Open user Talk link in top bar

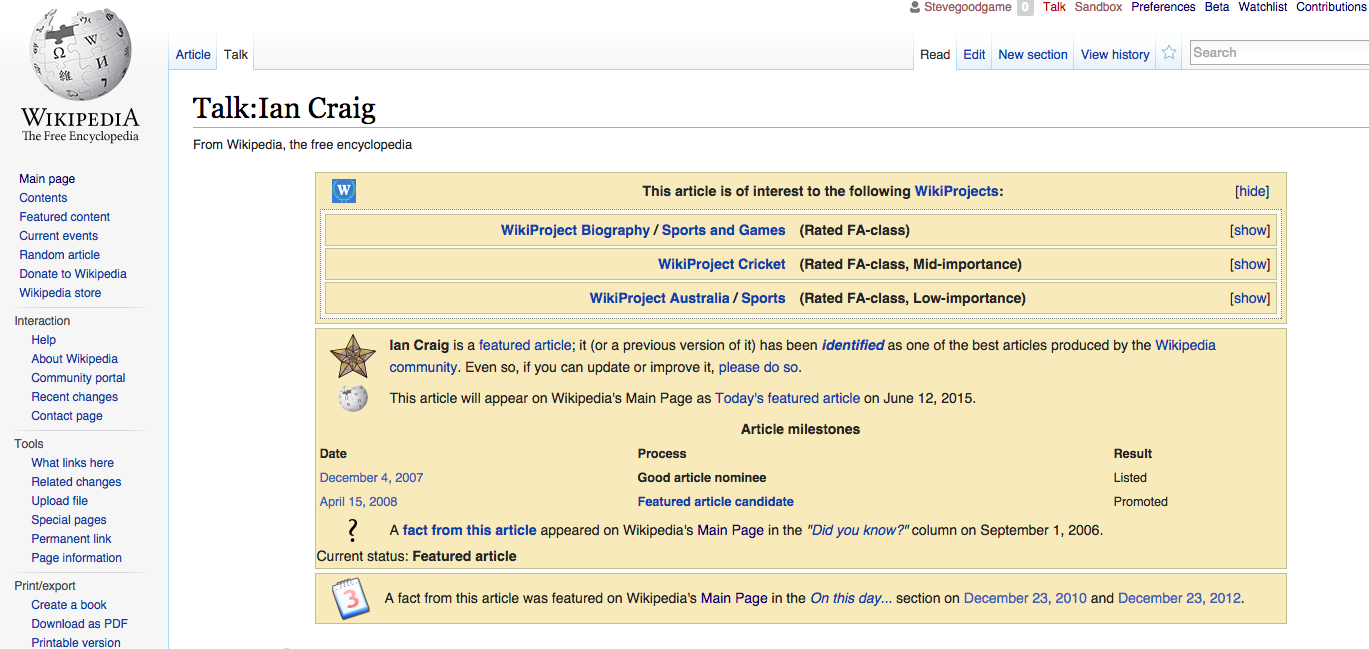pyautogui.click(x=1054, y=7)
